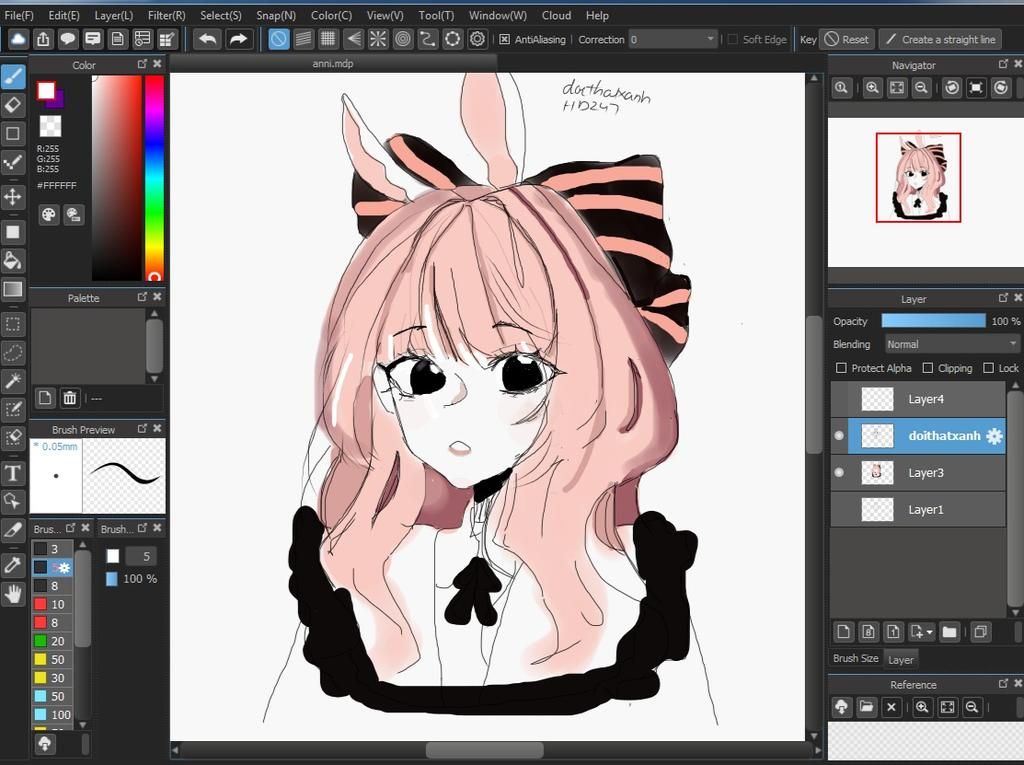1024x765 pixels.
Task: Enable concentric circle snap
Action: coord(403,39)
